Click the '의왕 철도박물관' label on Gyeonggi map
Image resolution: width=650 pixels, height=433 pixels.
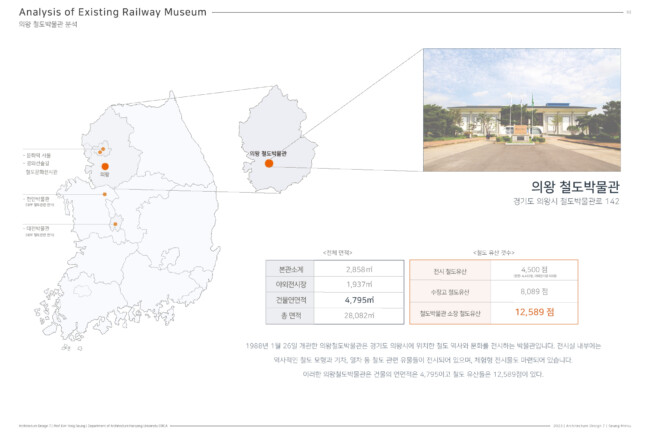(x=268, y=153)
